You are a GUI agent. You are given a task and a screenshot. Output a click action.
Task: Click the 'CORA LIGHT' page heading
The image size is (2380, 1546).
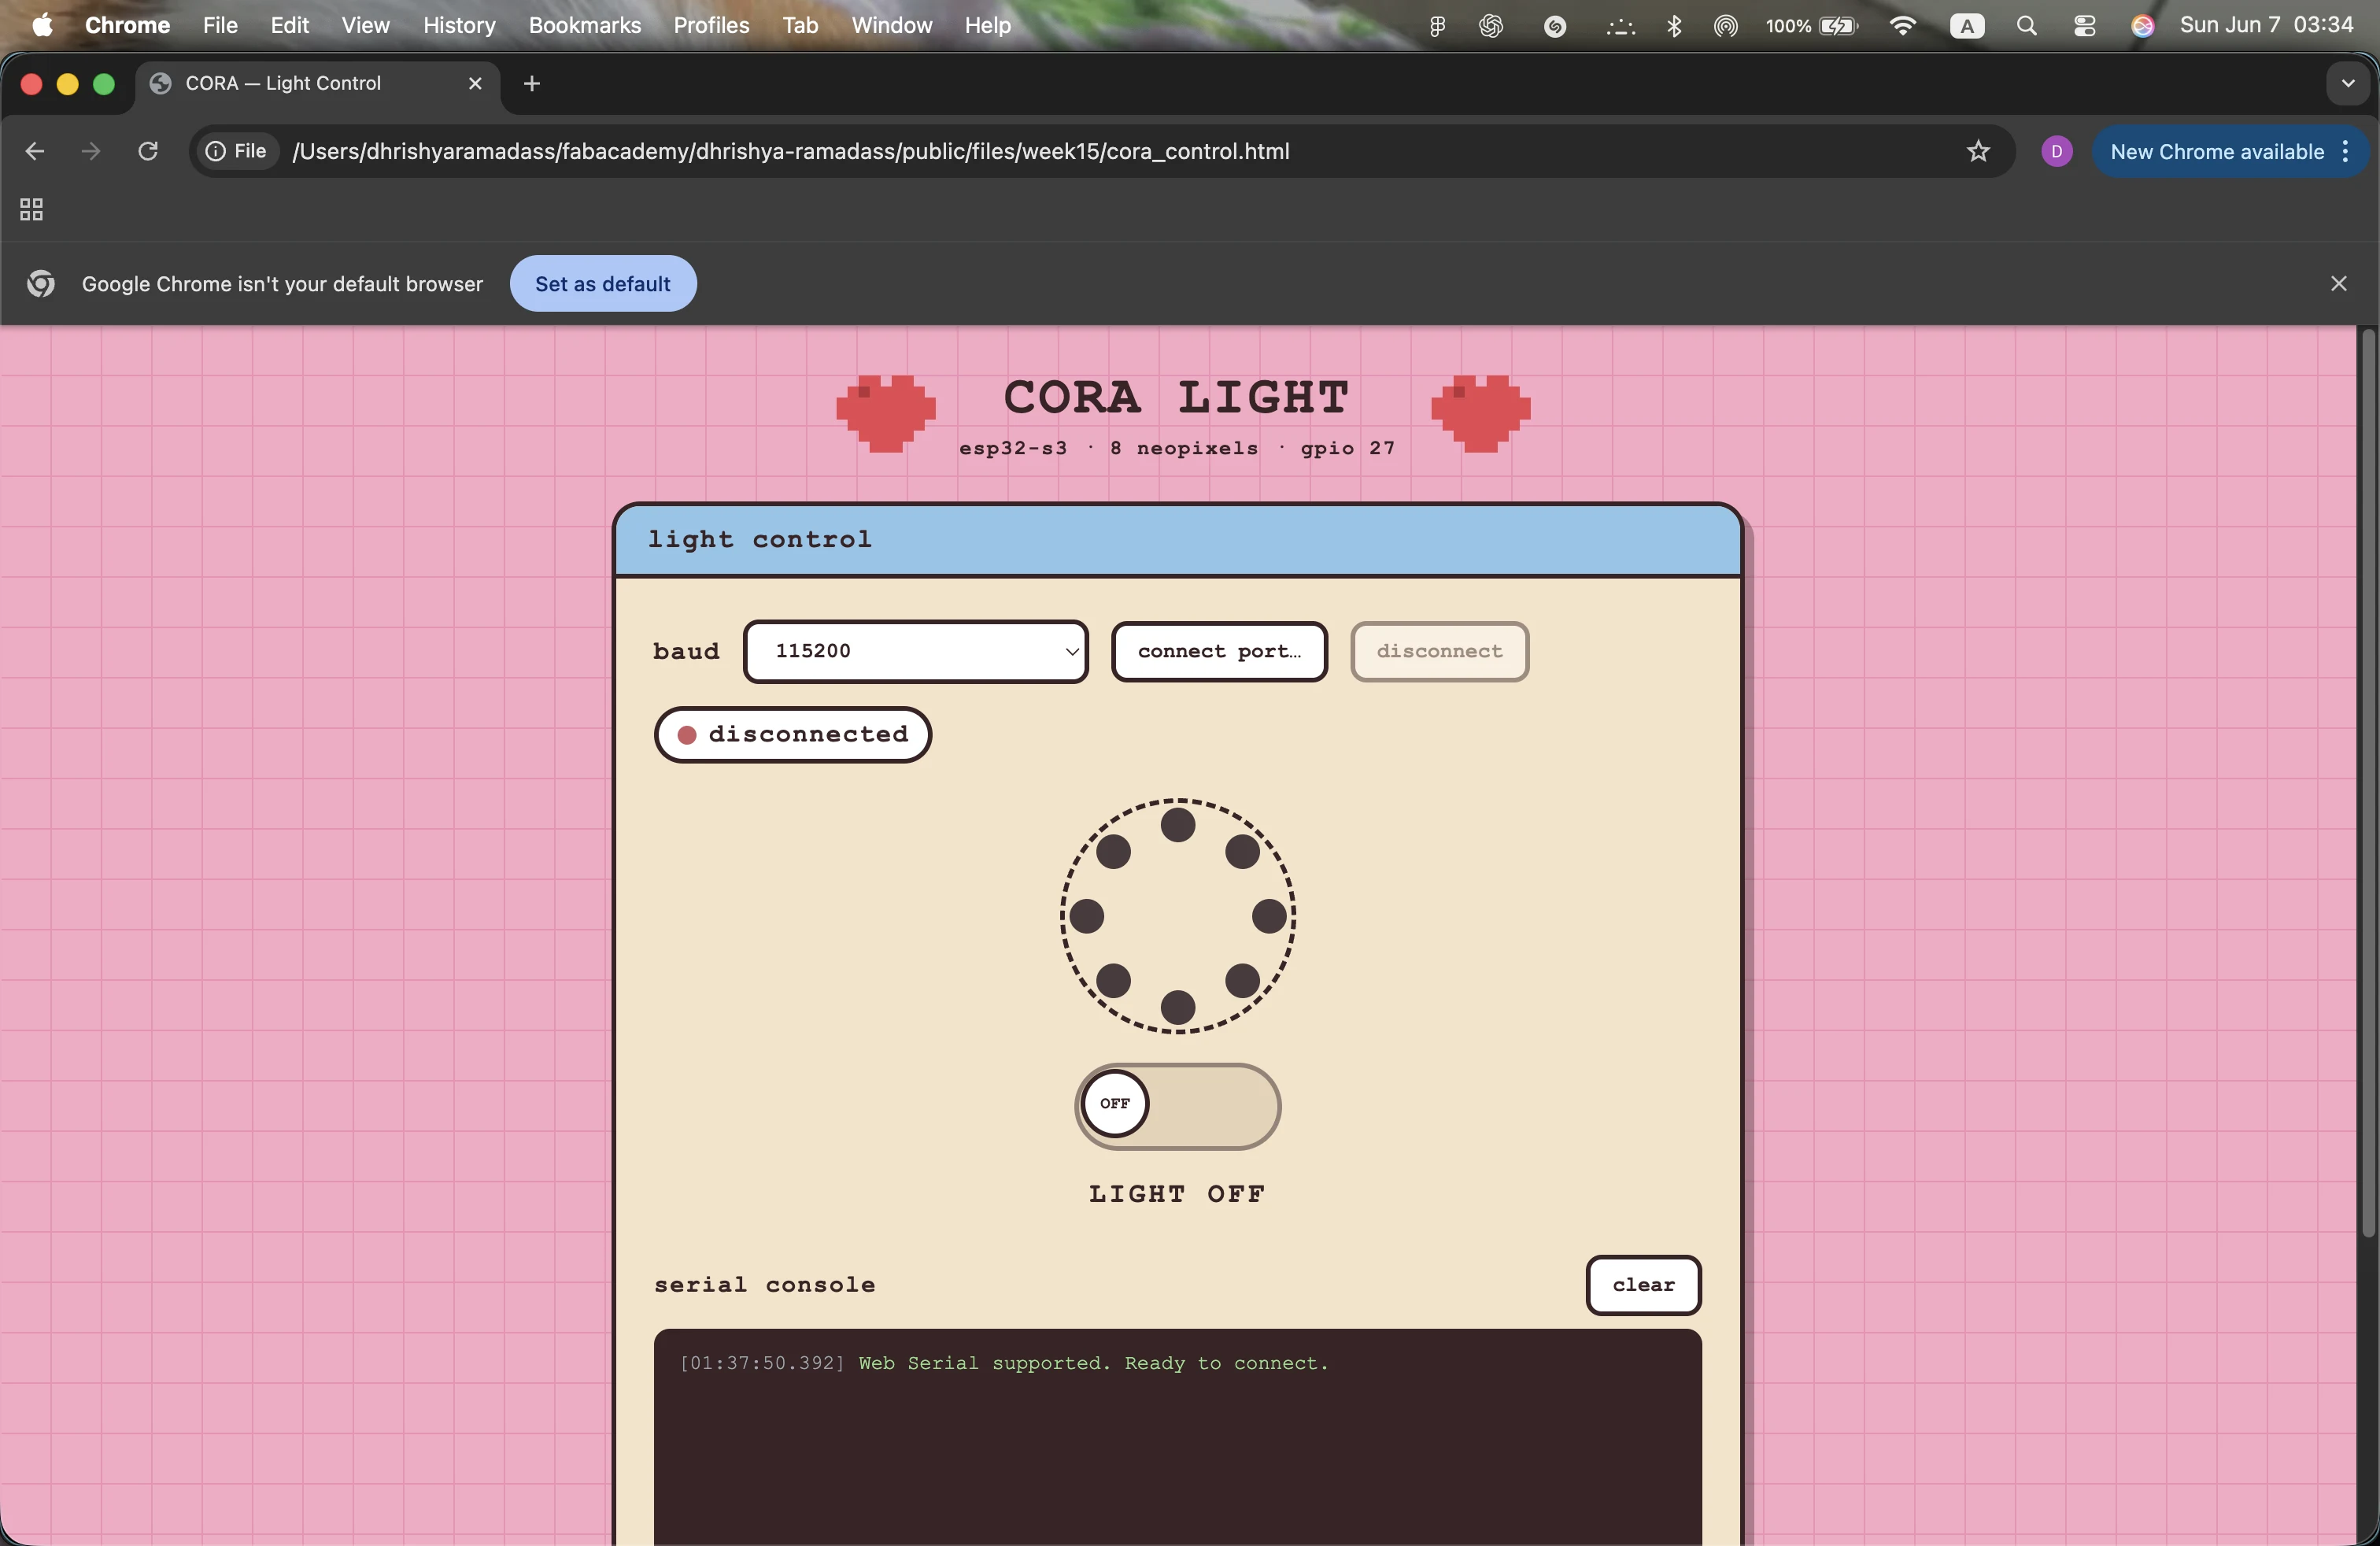point(1177,397)
